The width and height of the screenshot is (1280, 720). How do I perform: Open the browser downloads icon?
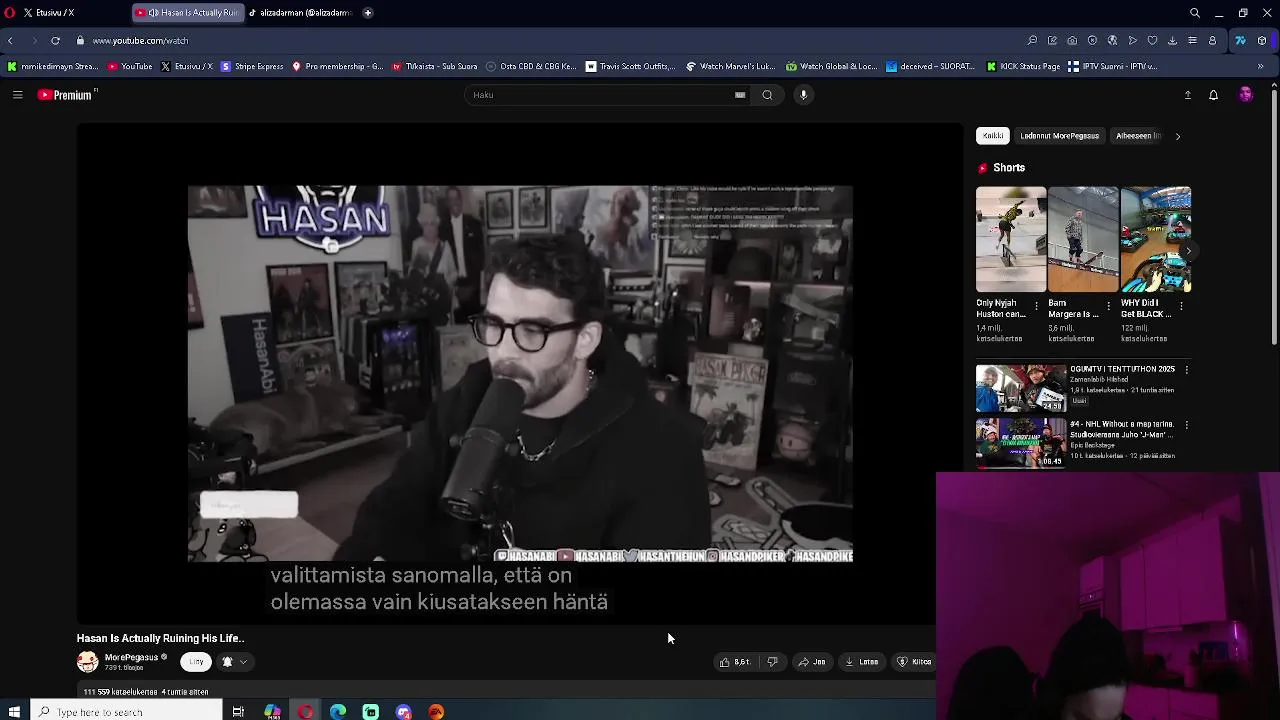click(x=1172, y=41)
